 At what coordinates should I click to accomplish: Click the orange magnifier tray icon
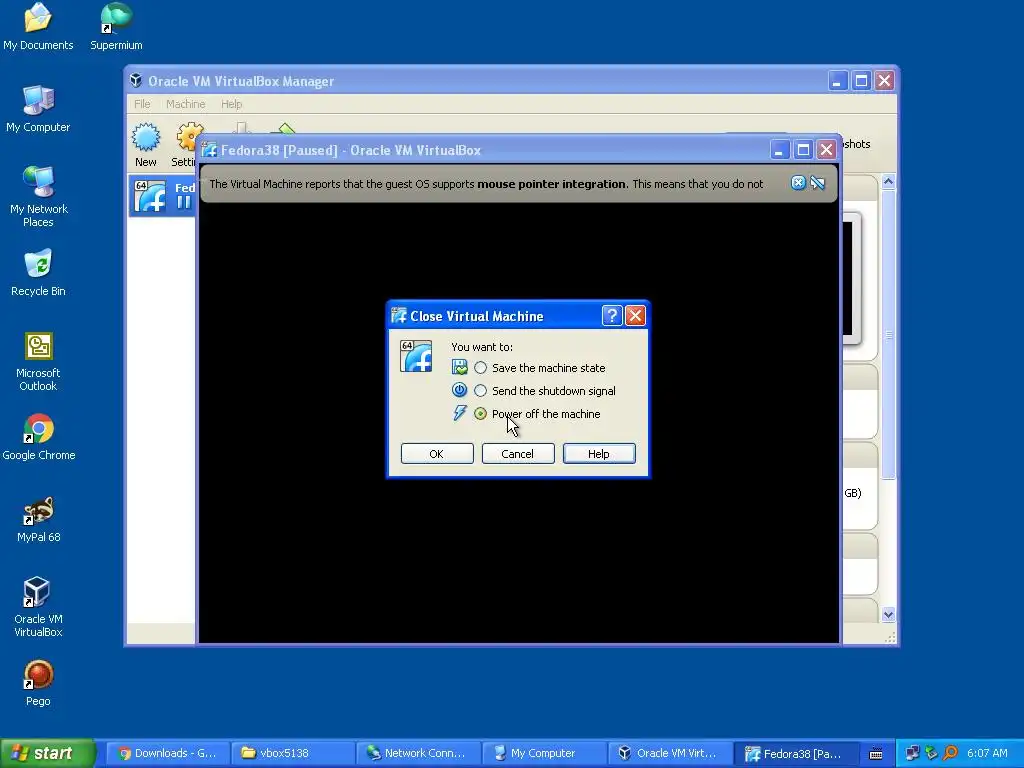point(950,753)
